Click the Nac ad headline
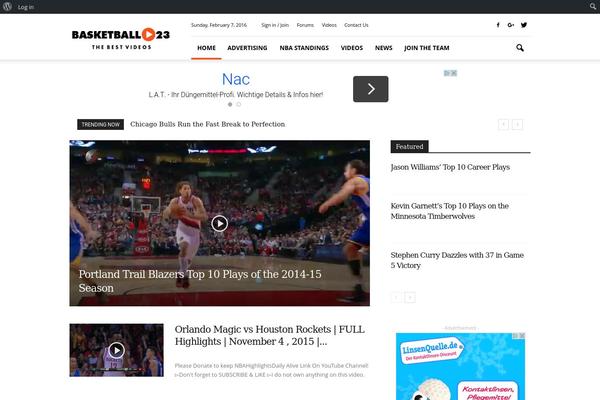The width and height of the screenshot is (600, 400). click(x=236, y=79)
